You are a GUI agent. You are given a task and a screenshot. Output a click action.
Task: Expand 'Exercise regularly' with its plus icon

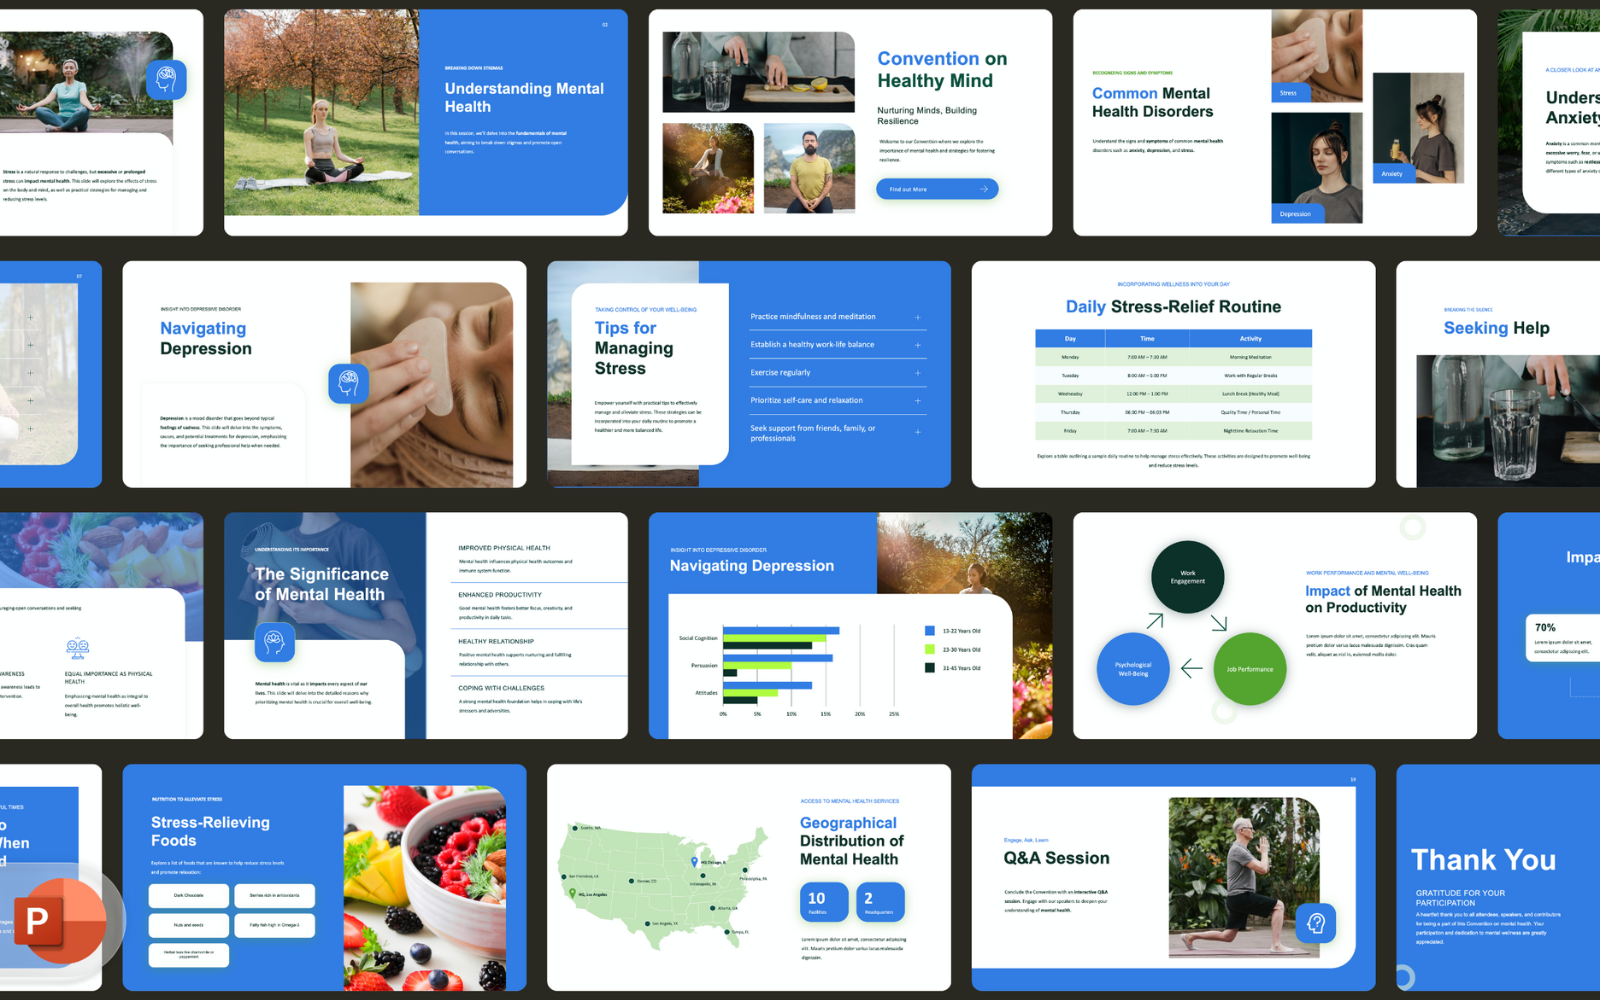tap(917, 373)
